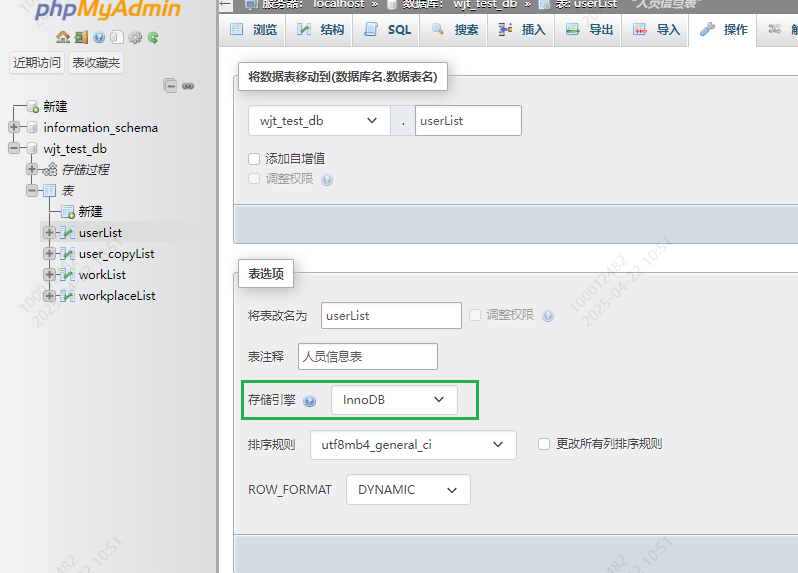This screenshot has width=798, height=573.
Task: Click the collapse-all navigation tree icon
Action: tap(170, 85)
